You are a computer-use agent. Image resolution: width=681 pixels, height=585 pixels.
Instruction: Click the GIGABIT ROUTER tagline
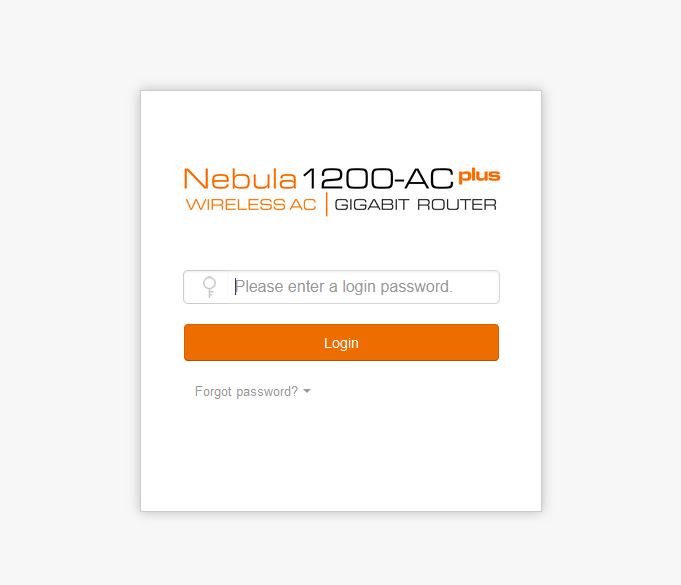(415, 205)
